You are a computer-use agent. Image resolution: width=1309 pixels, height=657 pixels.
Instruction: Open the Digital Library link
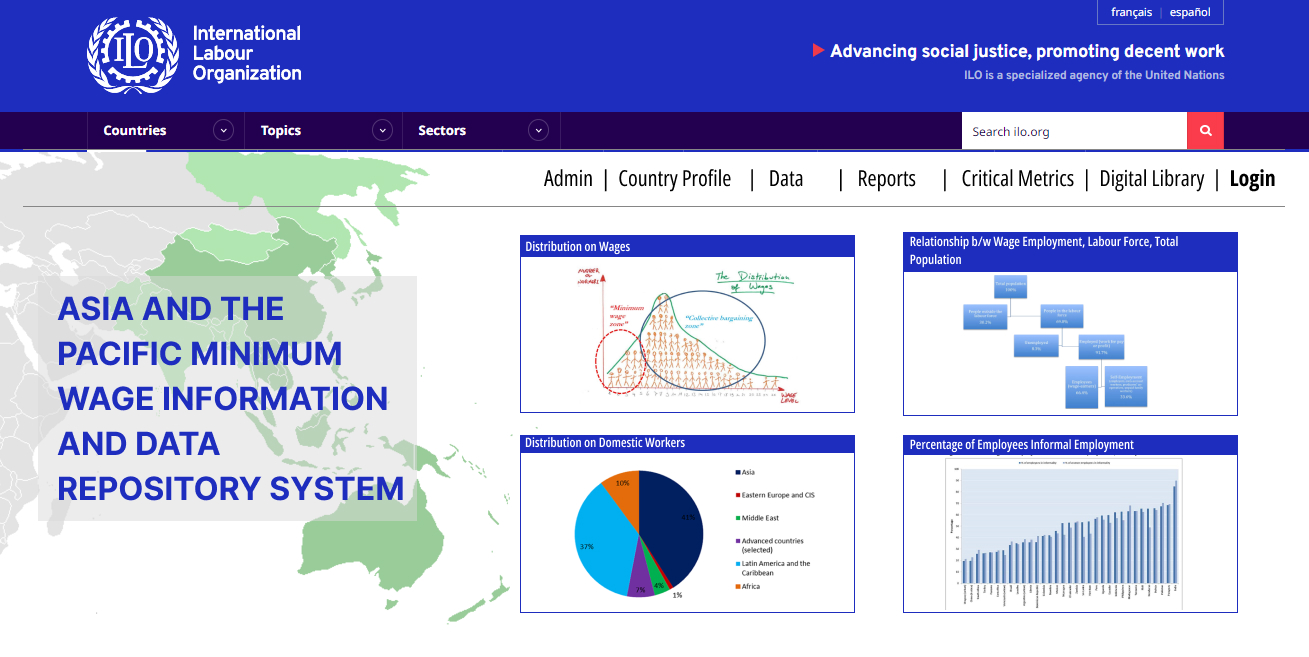[1151, 179]
